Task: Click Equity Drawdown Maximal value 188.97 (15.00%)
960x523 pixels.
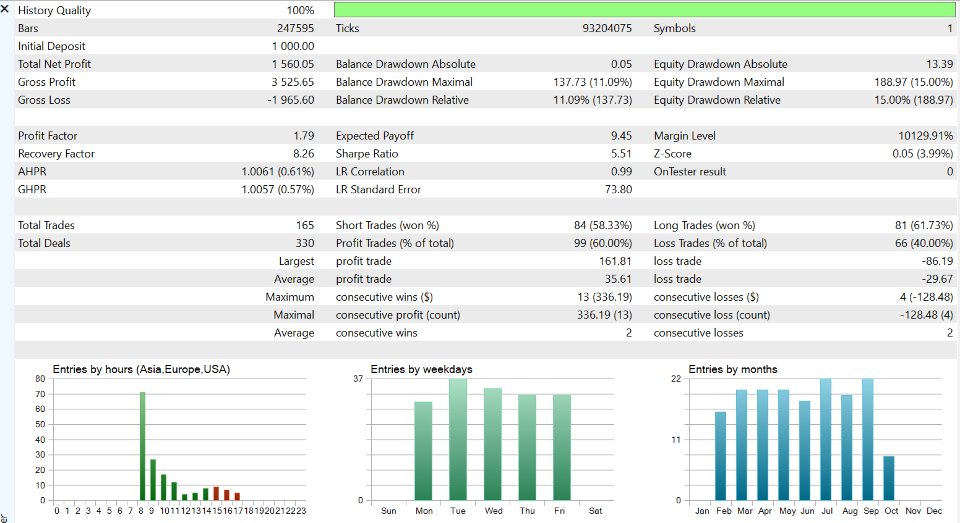Action: pos(913,81)
